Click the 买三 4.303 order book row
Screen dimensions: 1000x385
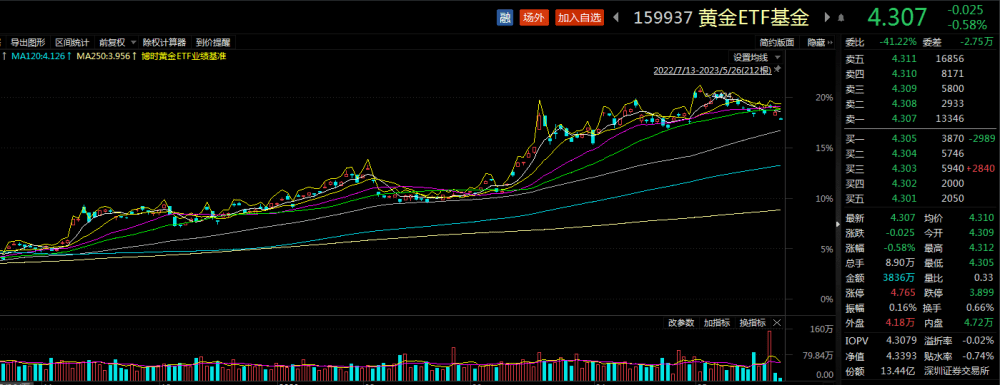tap(919, 168)
